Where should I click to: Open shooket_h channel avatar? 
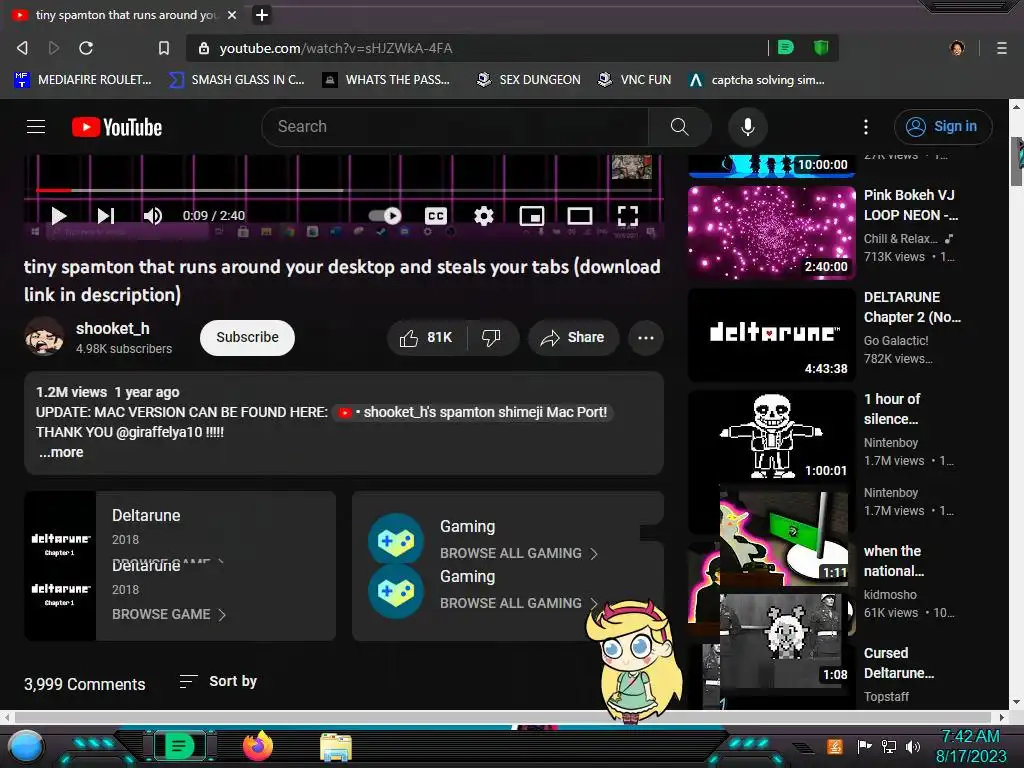44,336
